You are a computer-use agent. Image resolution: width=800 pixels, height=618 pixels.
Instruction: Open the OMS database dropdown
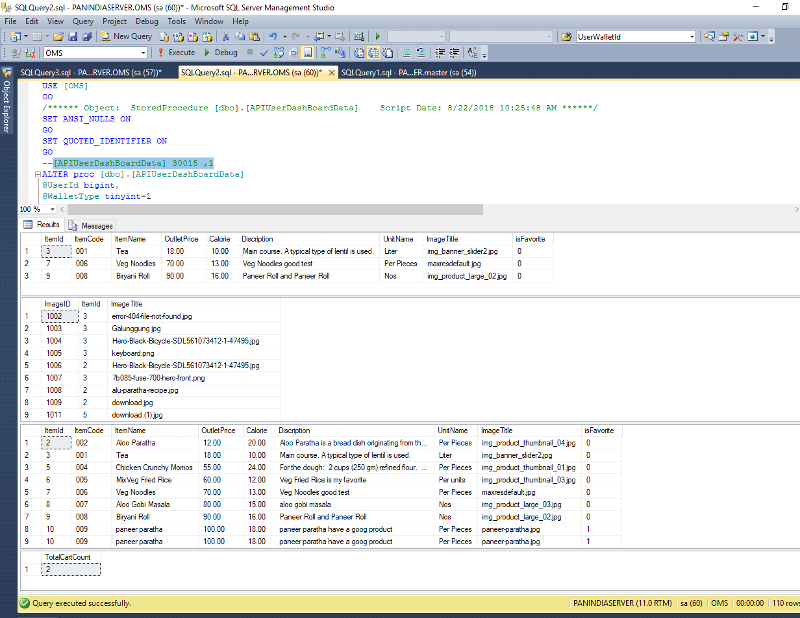[x=142, y=52]
